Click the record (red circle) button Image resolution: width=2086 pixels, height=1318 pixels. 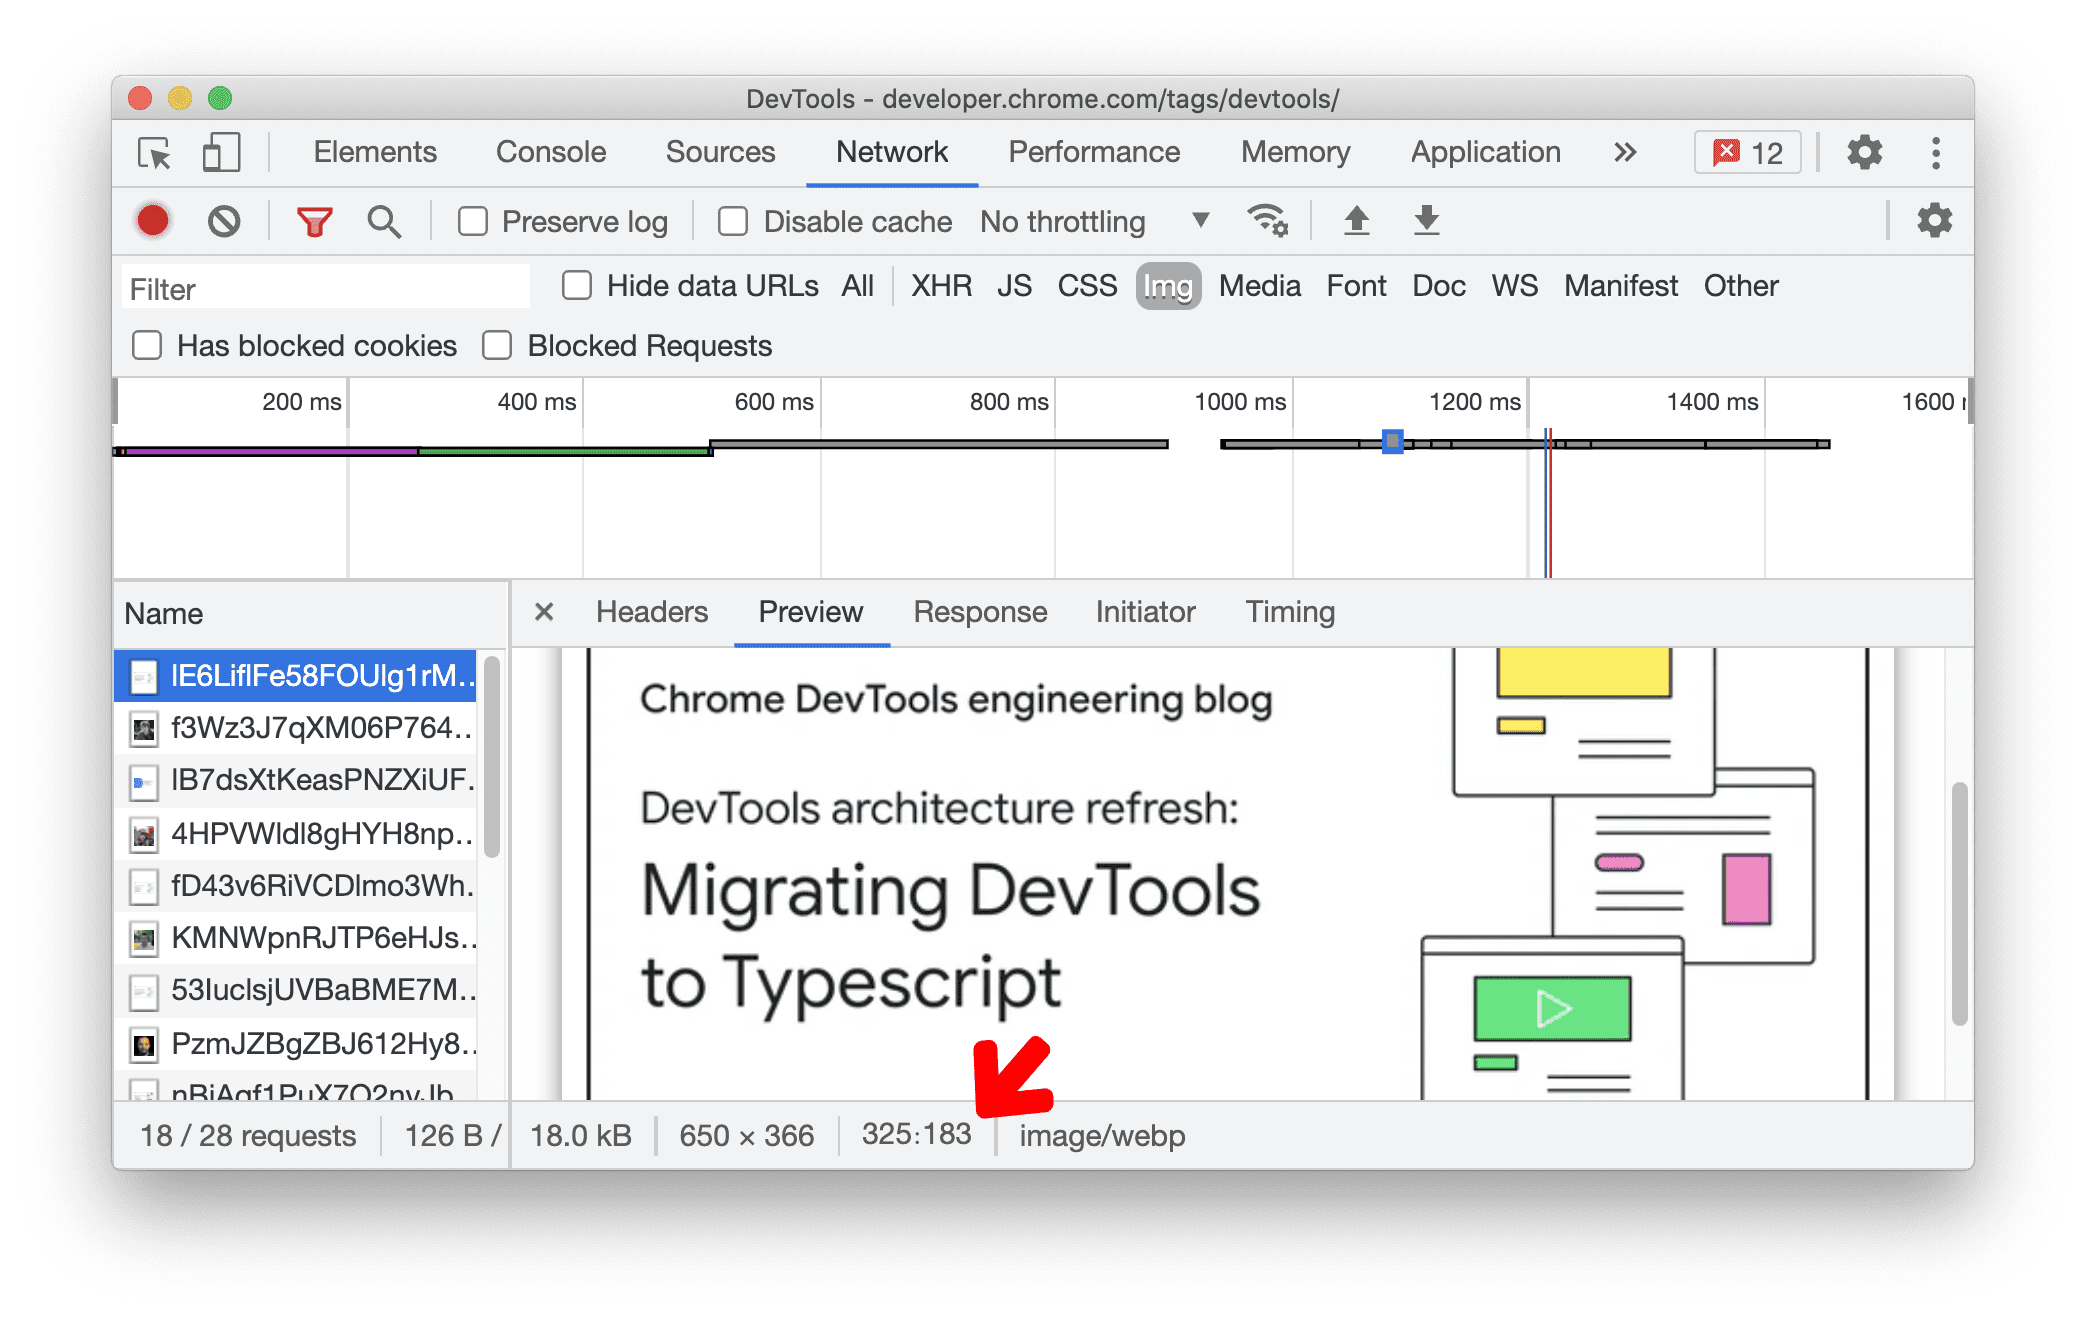[x=155, y=222]
